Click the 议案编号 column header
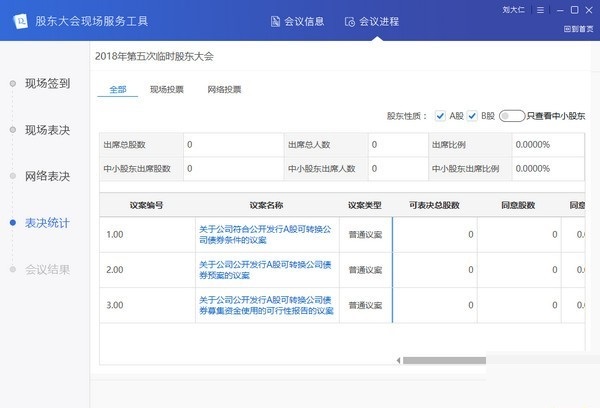 coord(147,205)
